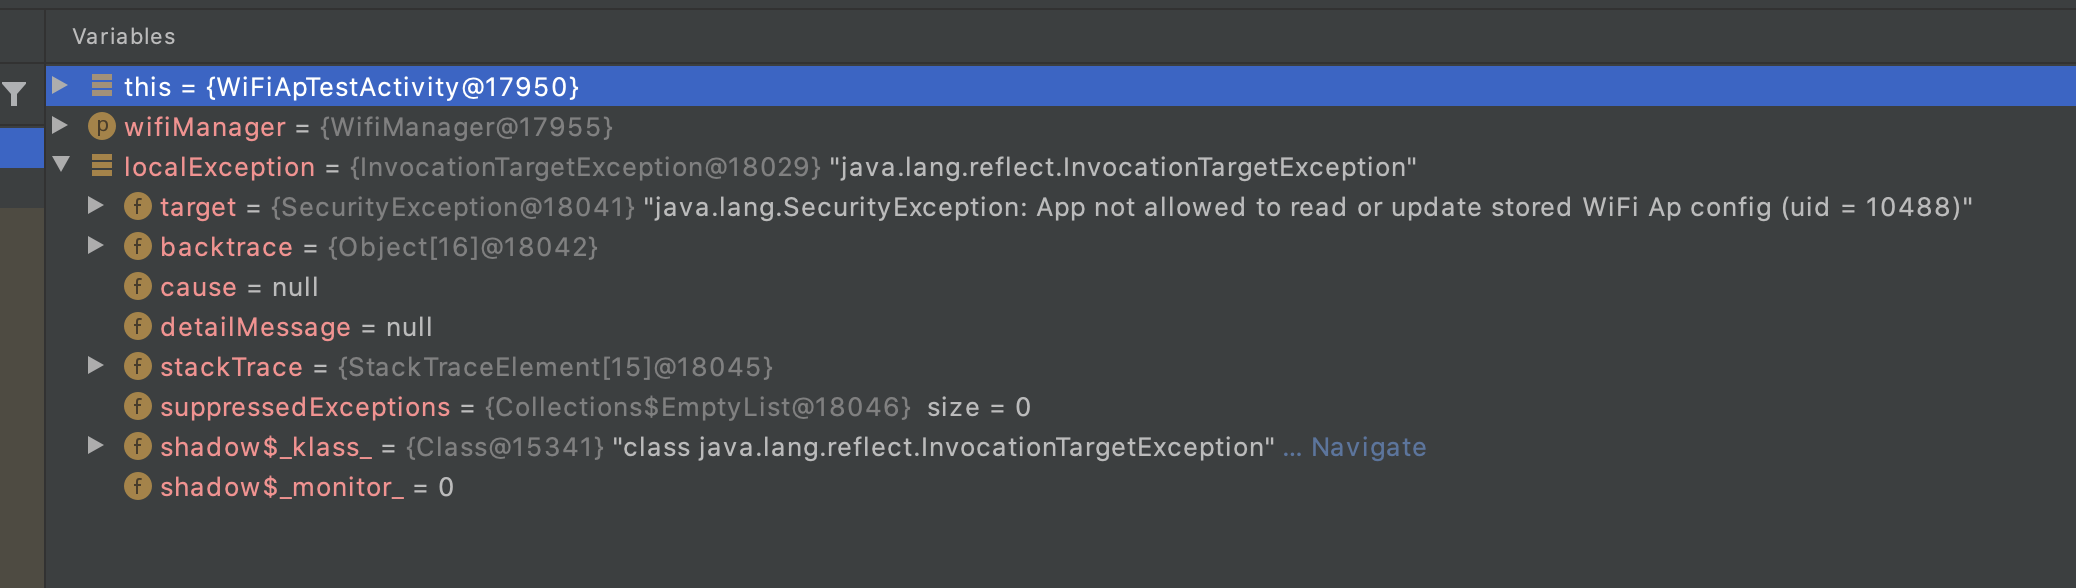Screen dimensions: 2076x588
Task: Click the object icon next to localException
Action: tap(102, 167)
